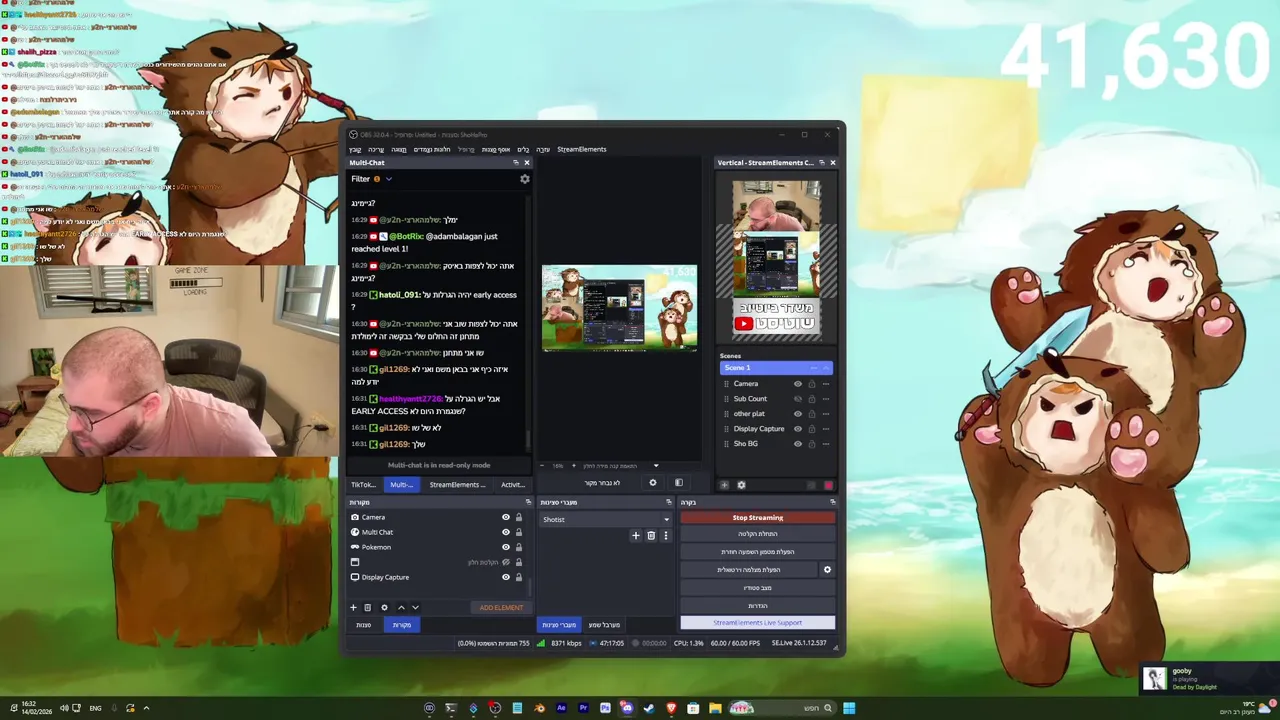Click the main preview thumbnail
The image size is (1280, 720).
(x=619, y=307)
